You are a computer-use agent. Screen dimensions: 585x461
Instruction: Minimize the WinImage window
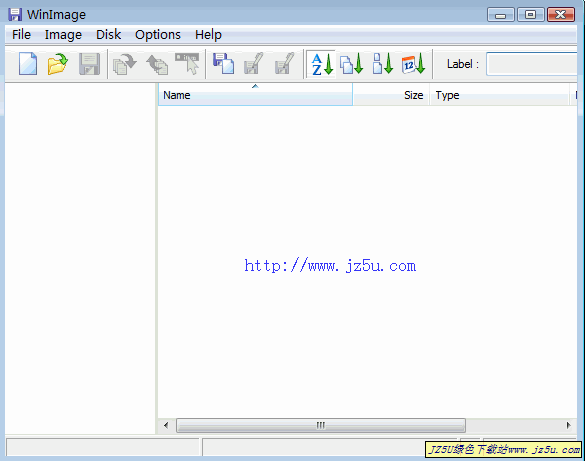tap(501, 15)
